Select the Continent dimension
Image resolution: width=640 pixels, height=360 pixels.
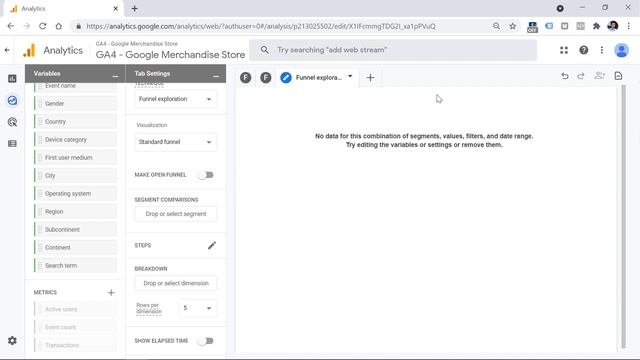tap(76, 247)
